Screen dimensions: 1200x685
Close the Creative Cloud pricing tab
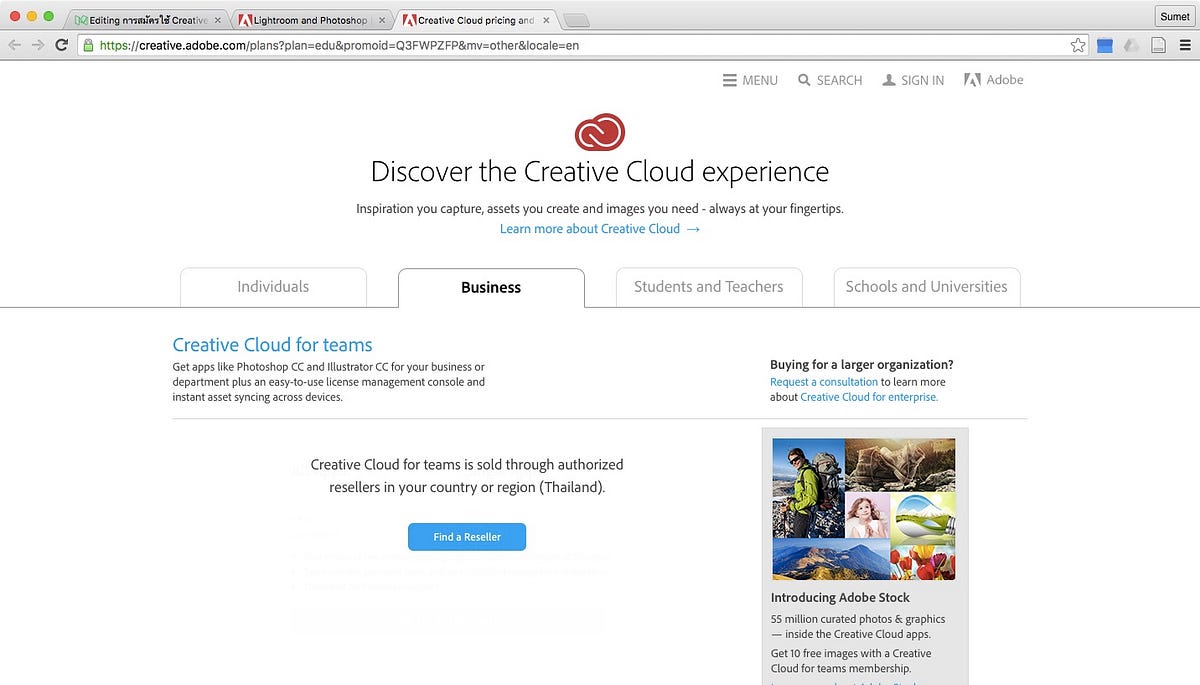click(547, 20)
